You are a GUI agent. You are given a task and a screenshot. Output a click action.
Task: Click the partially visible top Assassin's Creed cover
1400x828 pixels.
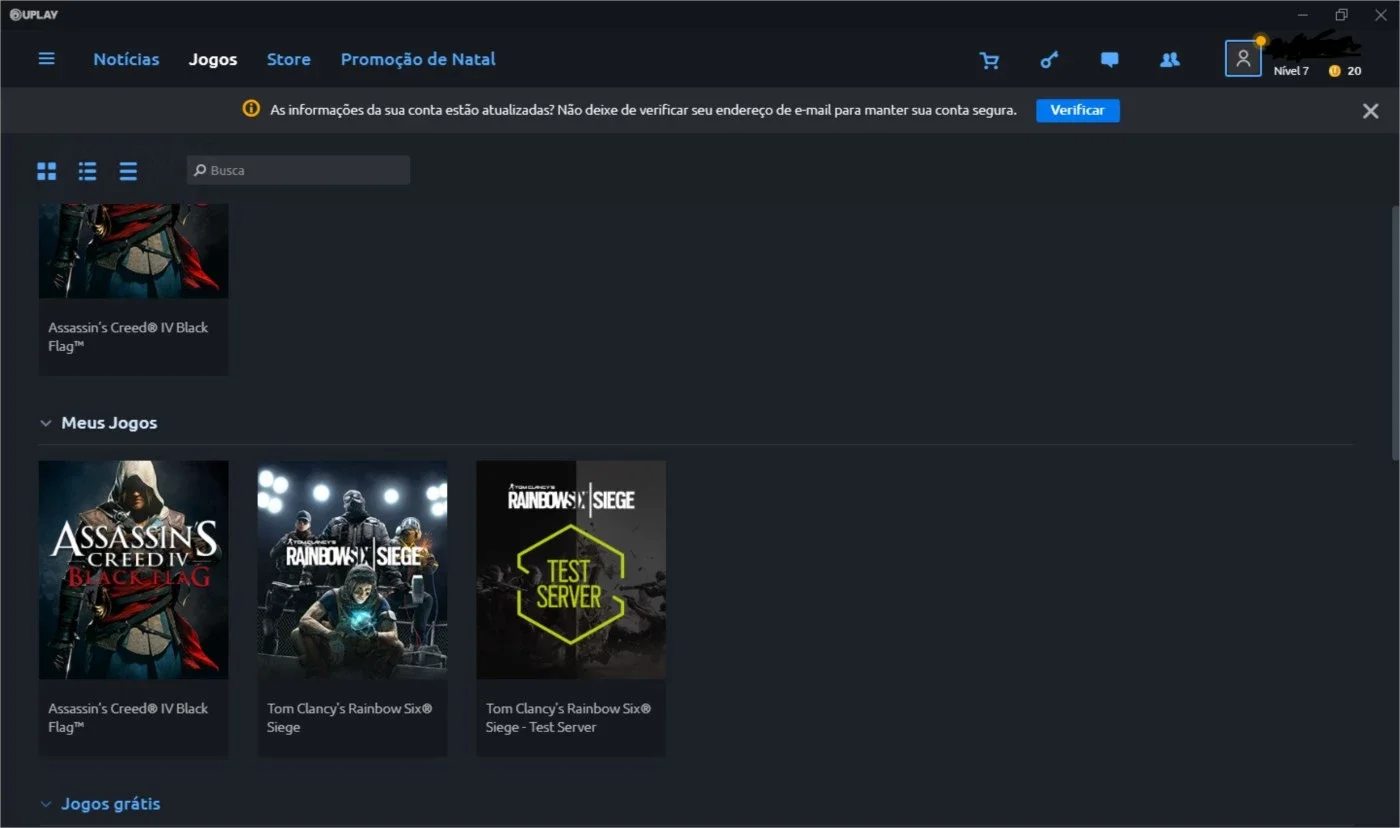click(133, 250)
